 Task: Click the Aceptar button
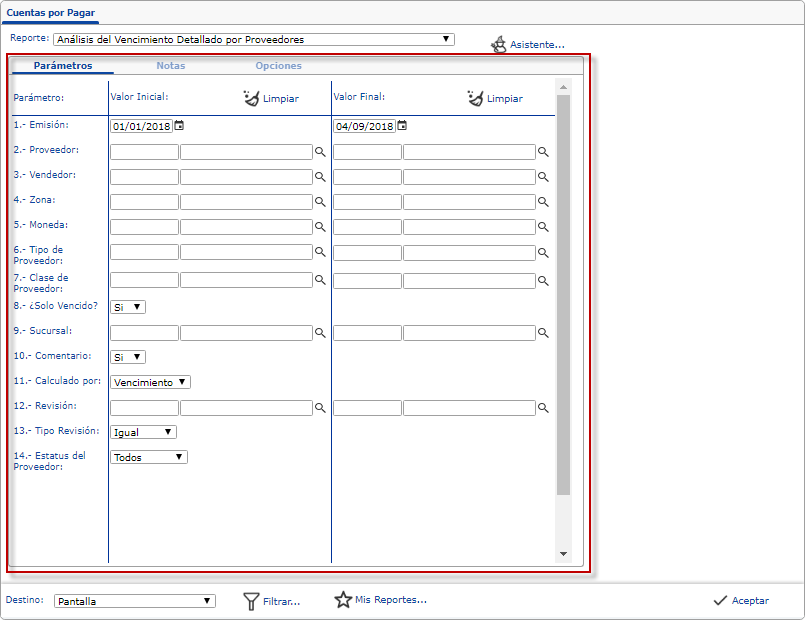click(x=740, y=601)
